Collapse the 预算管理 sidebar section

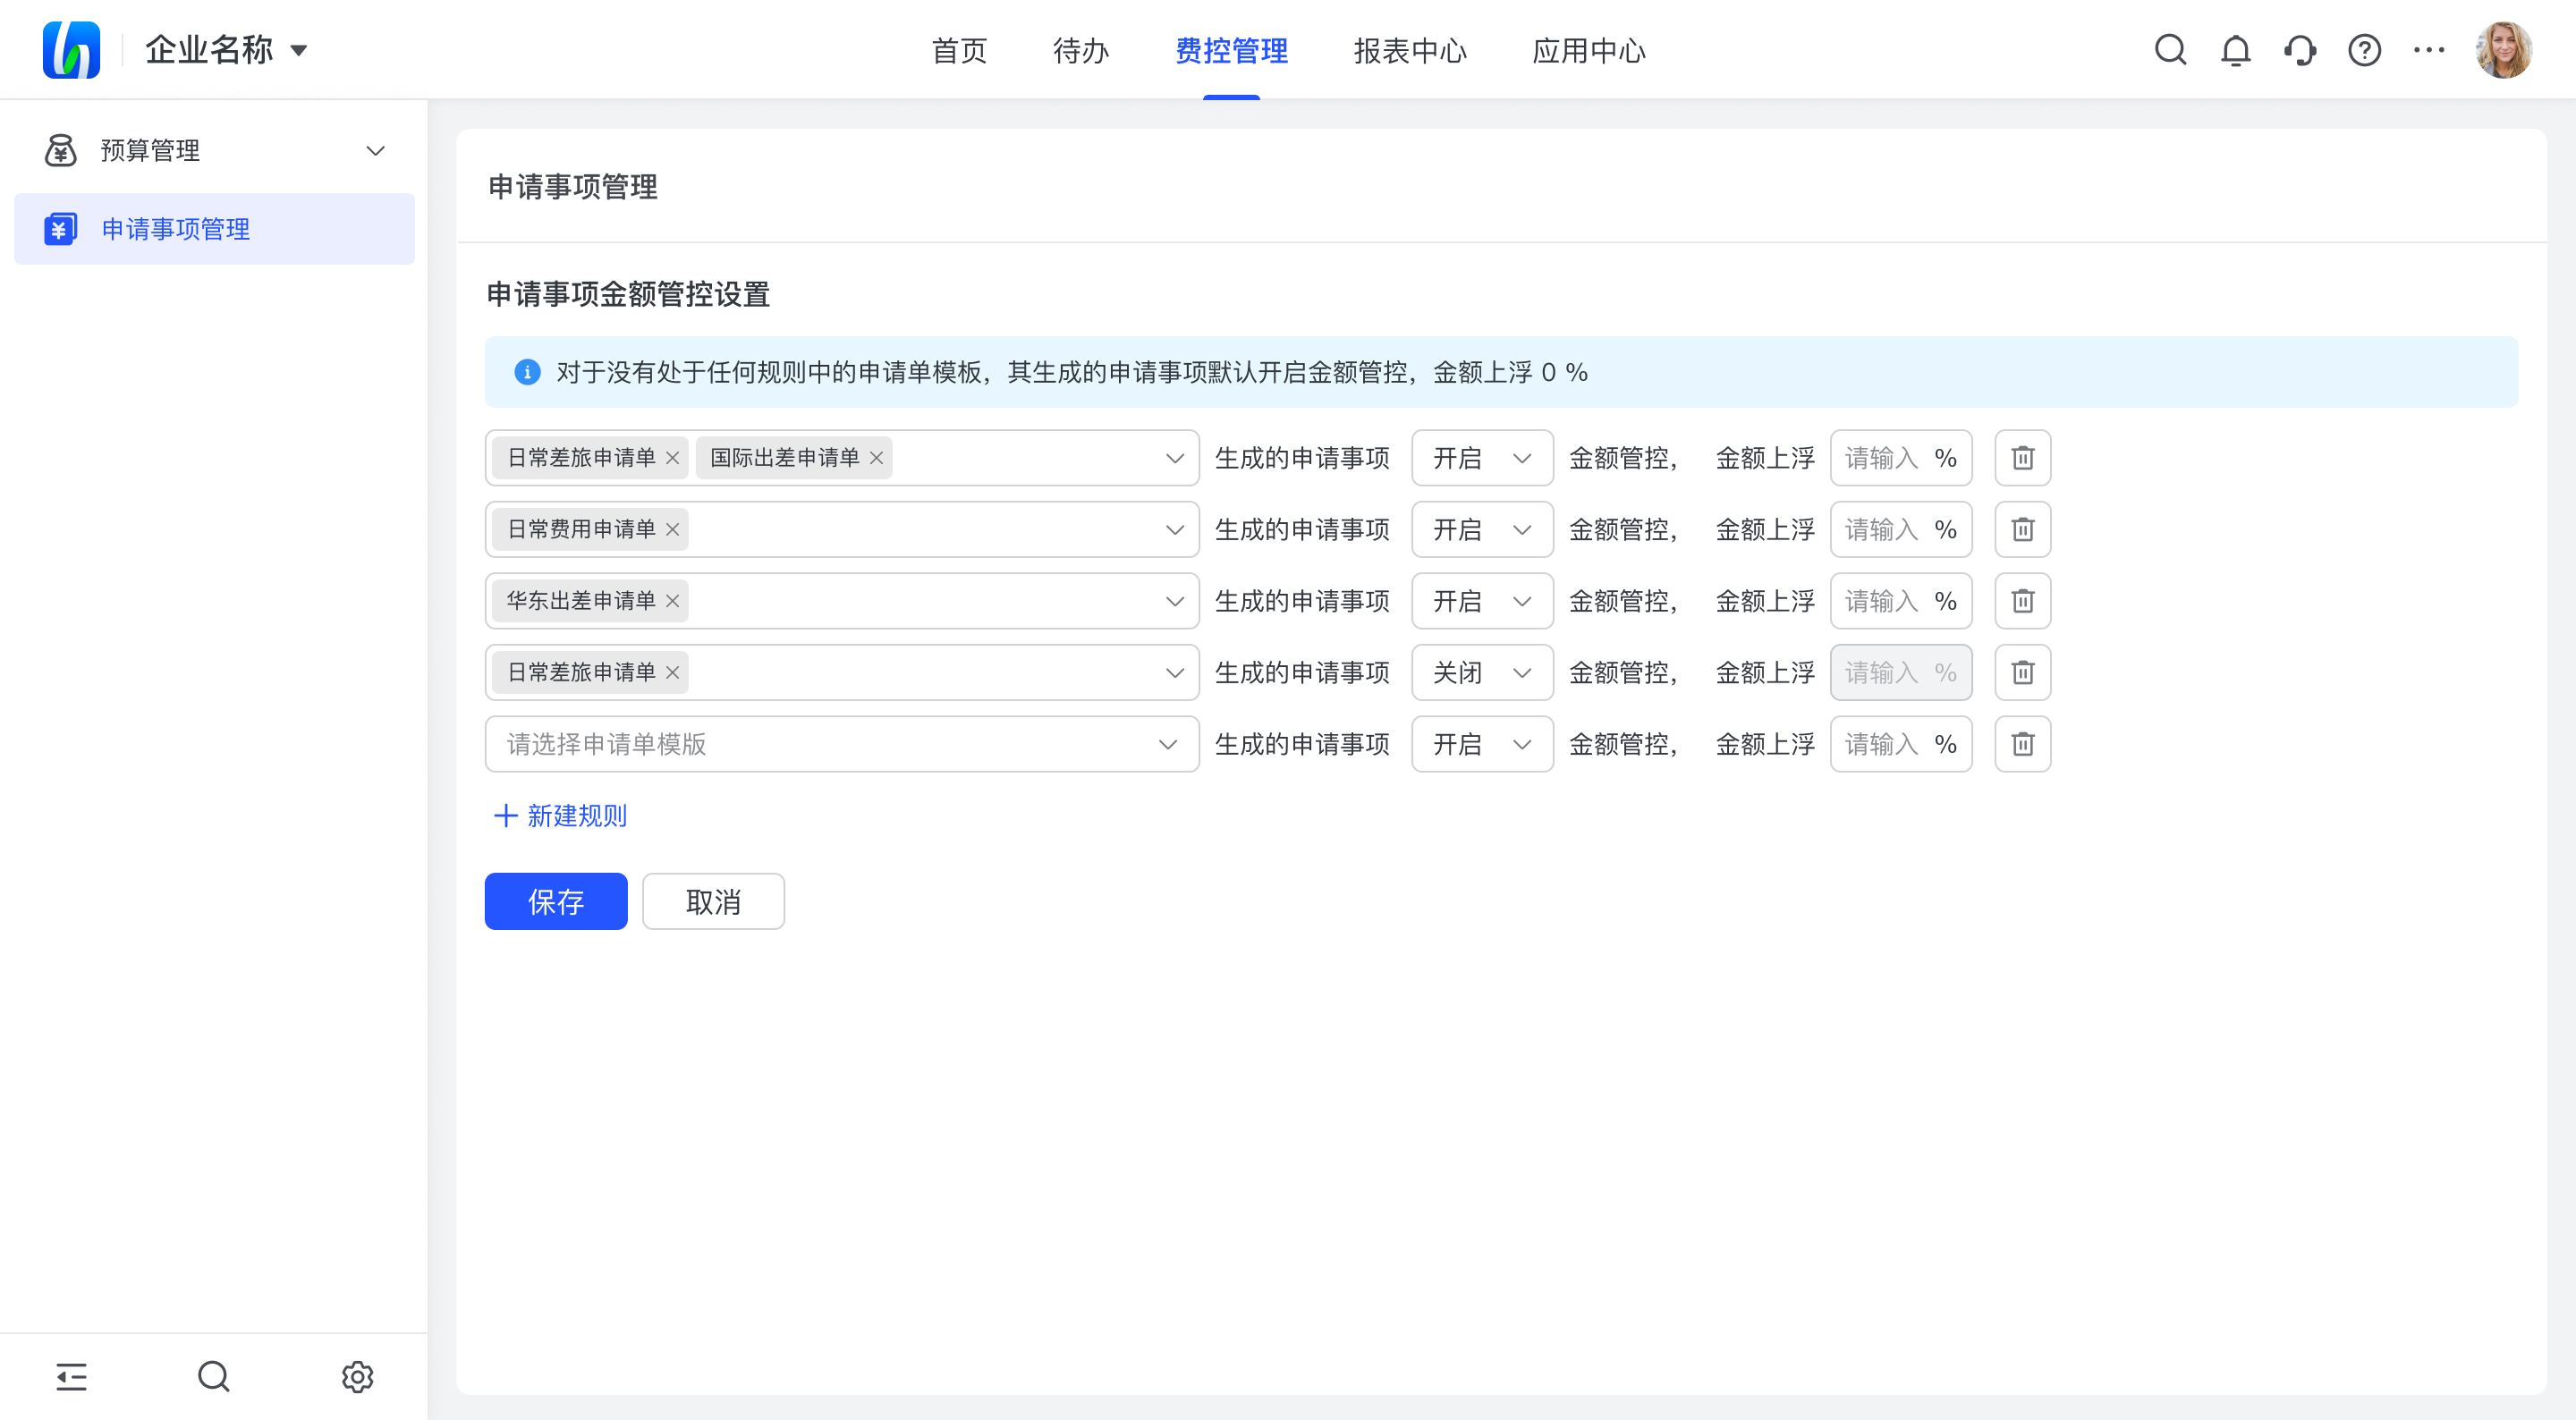pos(375,151)
